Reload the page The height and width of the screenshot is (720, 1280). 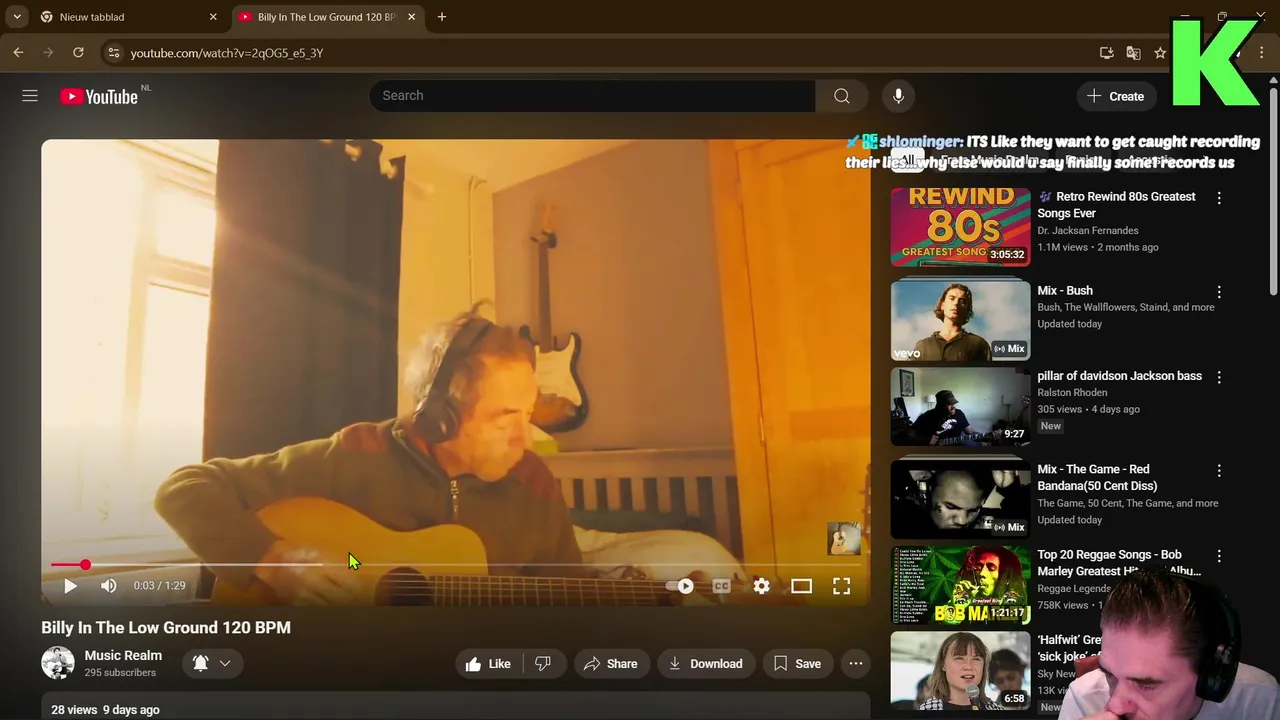pyautogui.click(x=78, y=53)
